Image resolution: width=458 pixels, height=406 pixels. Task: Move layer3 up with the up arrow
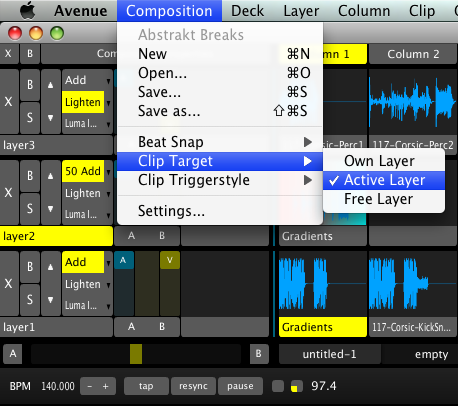tap(50, 85)
